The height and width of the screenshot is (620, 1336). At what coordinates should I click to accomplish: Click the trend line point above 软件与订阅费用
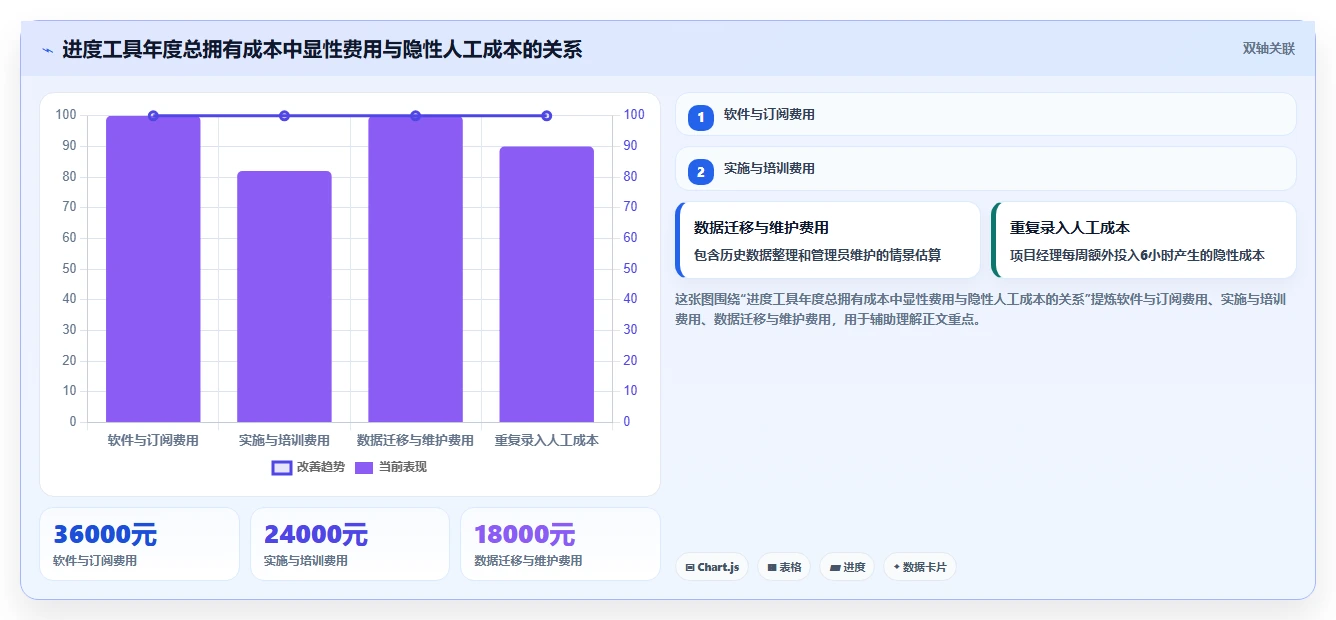153,116
